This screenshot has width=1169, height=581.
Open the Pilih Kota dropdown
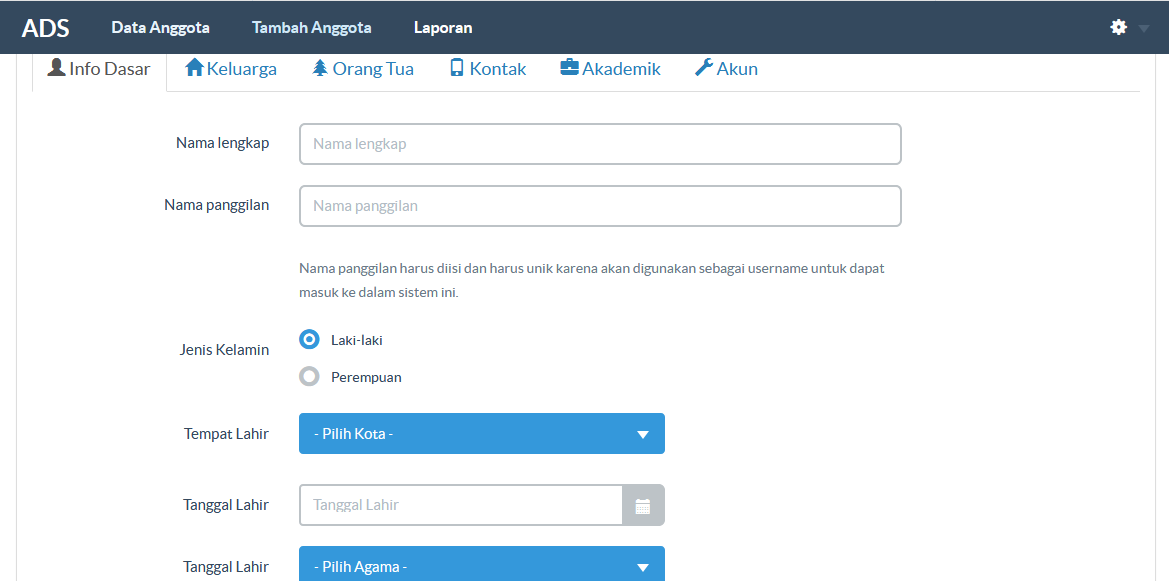[x=481, y=433]
